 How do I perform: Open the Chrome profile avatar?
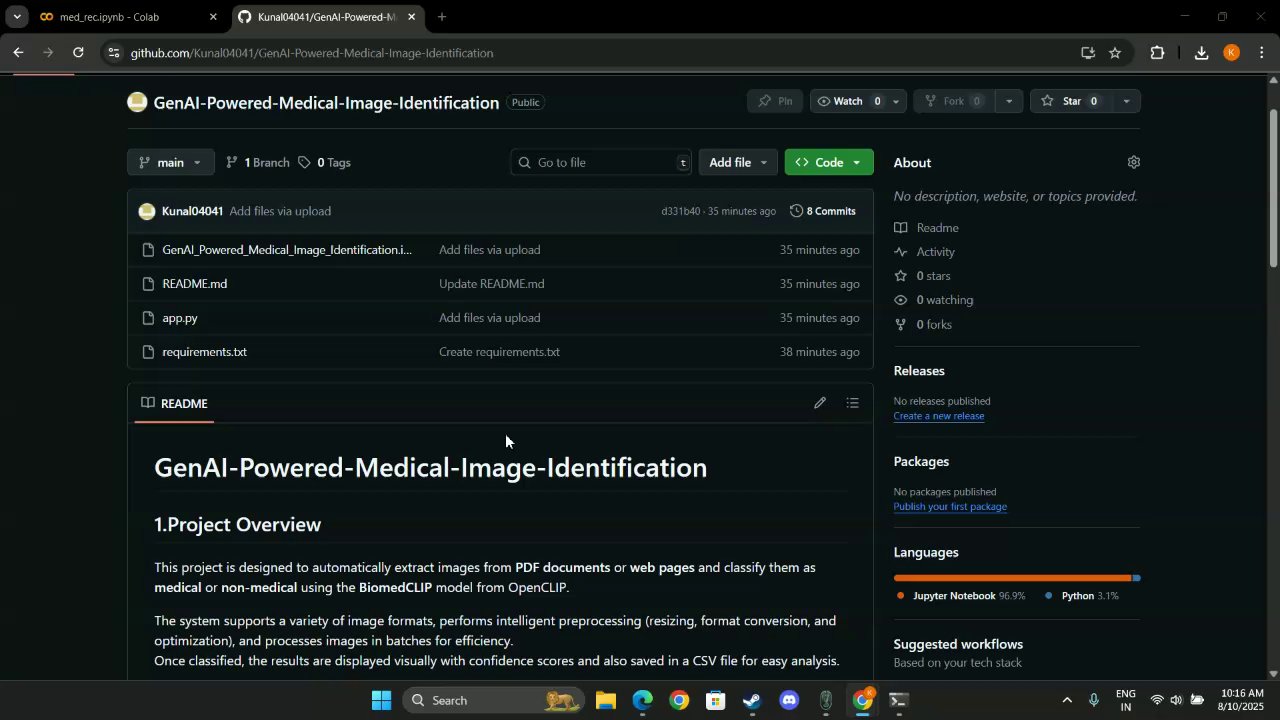click(x=1232, y=53)
